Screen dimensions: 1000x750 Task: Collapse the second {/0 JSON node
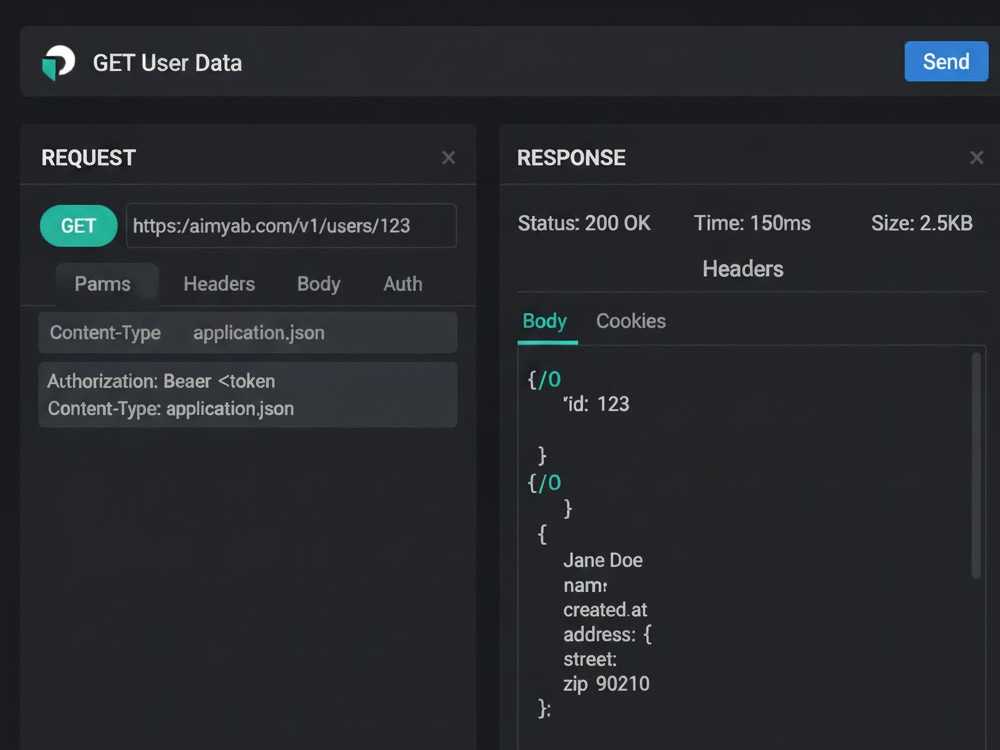pos(544,483)
